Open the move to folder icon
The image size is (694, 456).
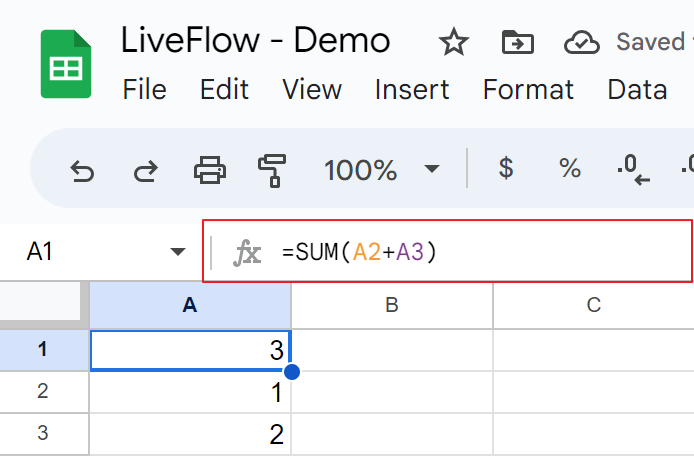tap(517, 42)
